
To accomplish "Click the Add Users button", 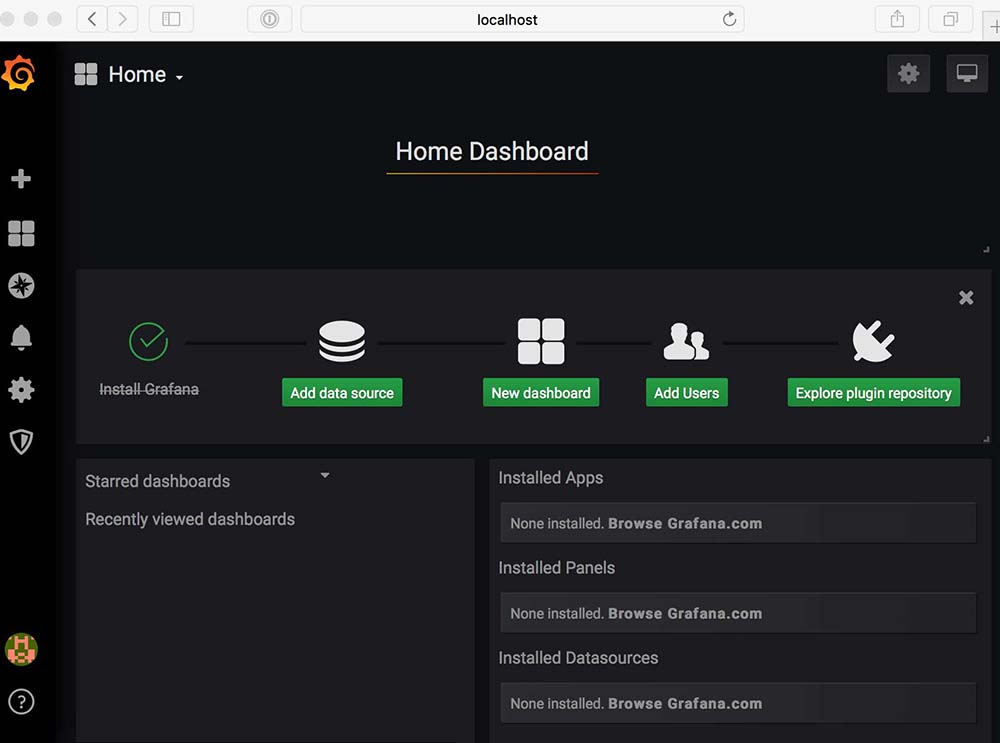I will (x=686, y=393).
